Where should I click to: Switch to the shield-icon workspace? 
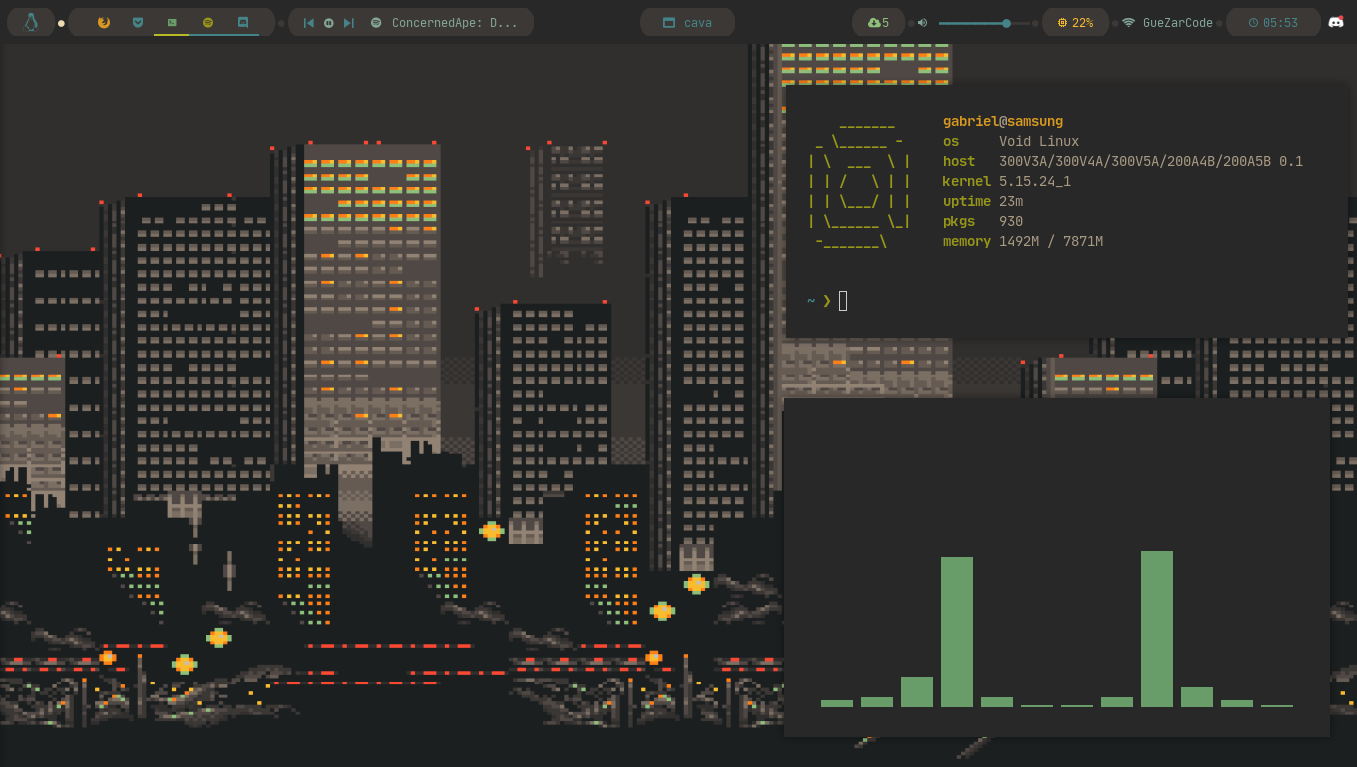tap(138, 22)
